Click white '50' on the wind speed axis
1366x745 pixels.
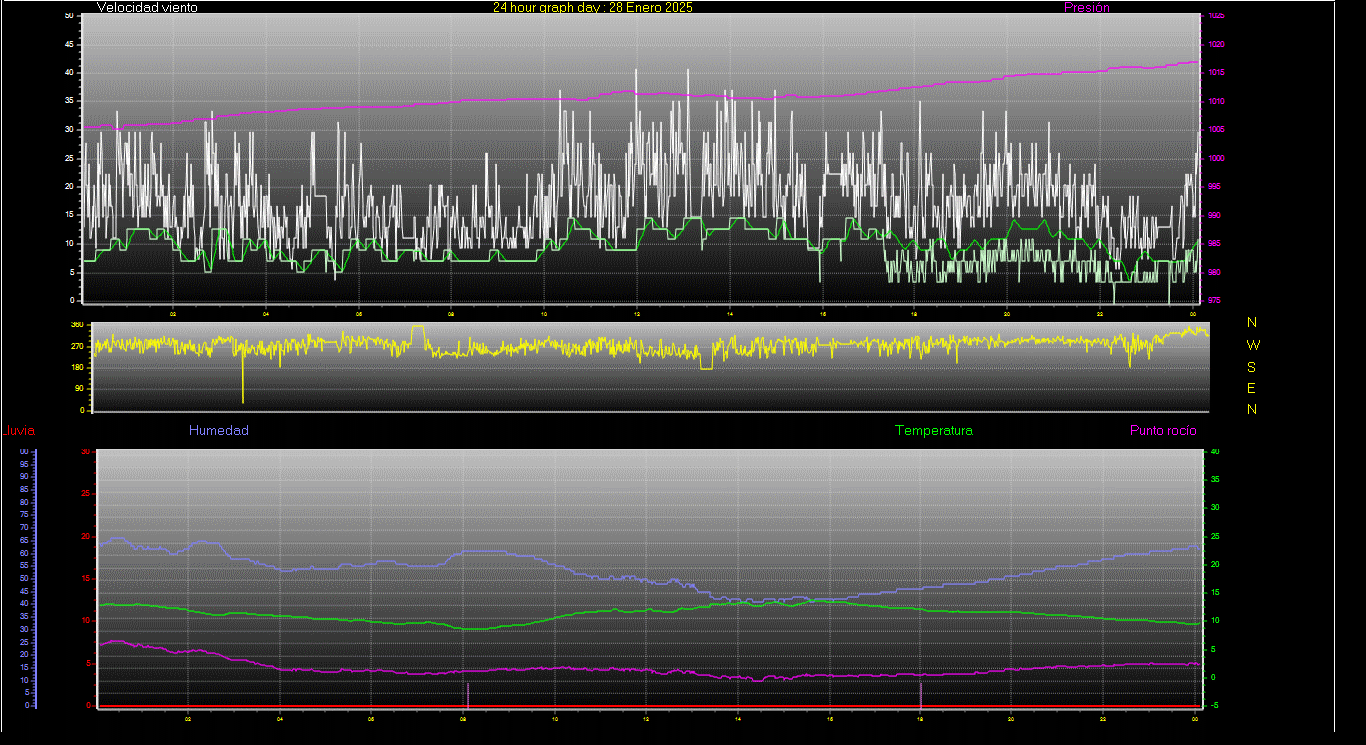click(68, 16)
